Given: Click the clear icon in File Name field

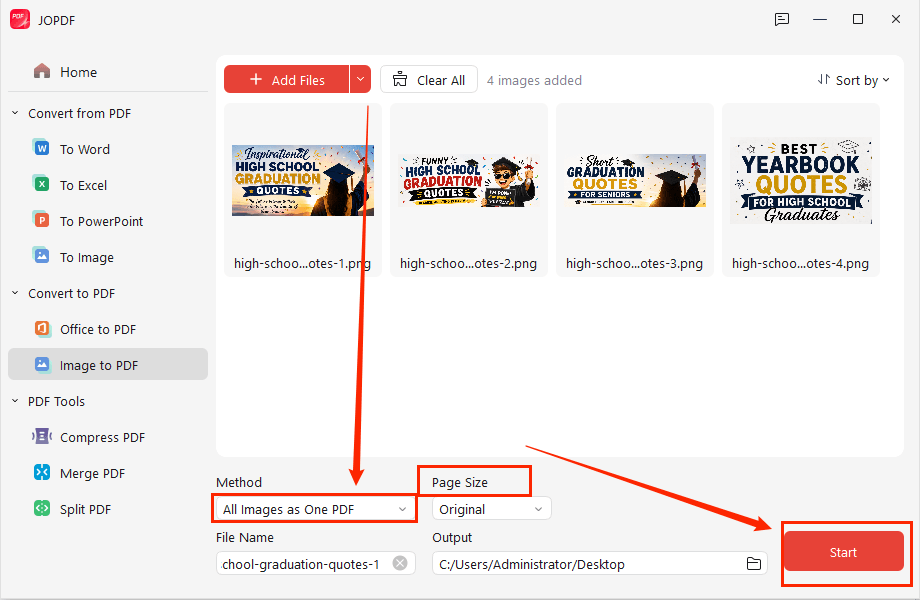Looking at the screenshot, I should (400, 563).
